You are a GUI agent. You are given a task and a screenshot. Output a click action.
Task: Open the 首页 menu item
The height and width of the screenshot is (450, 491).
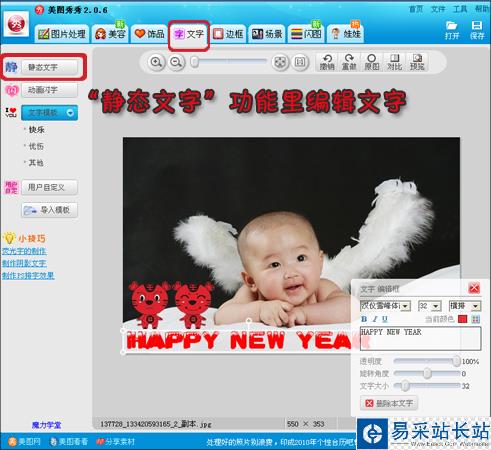coord(416,9)
